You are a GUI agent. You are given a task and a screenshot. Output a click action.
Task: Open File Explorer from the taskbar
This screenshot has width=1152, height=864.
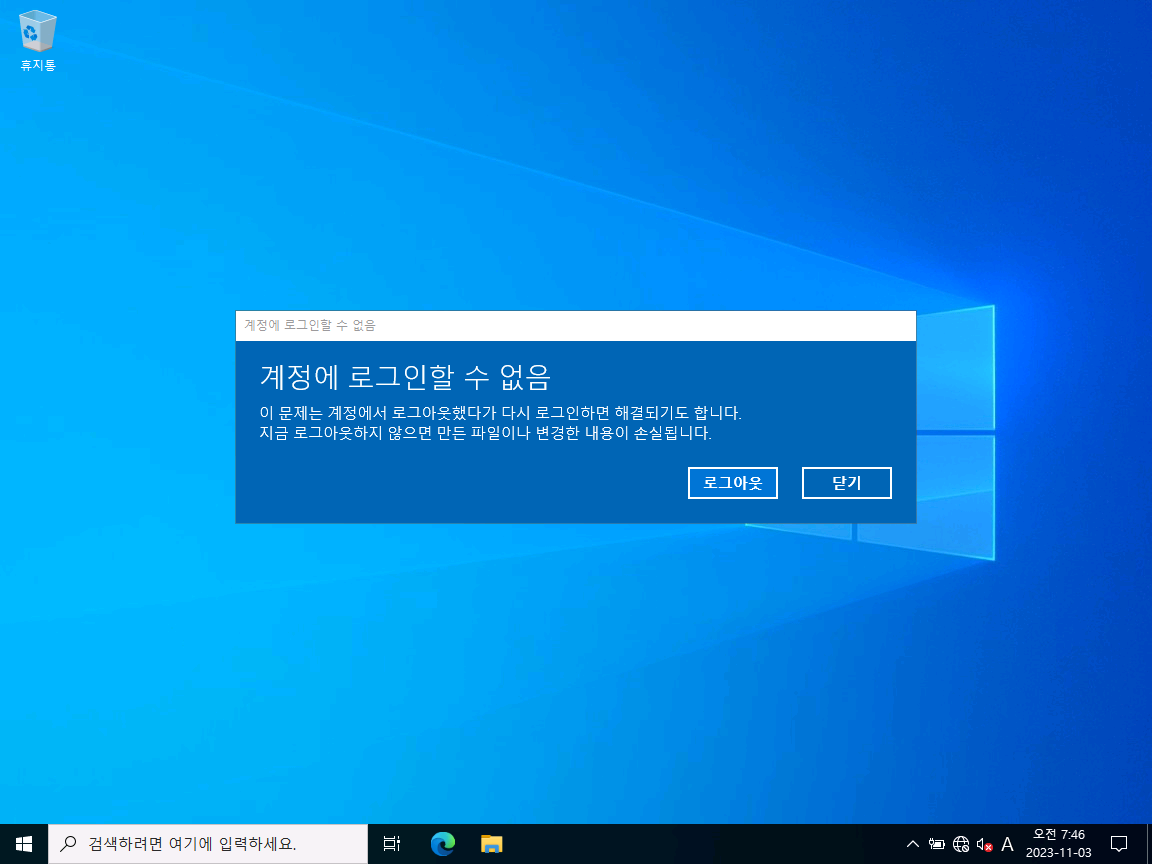tap(492, 844)
